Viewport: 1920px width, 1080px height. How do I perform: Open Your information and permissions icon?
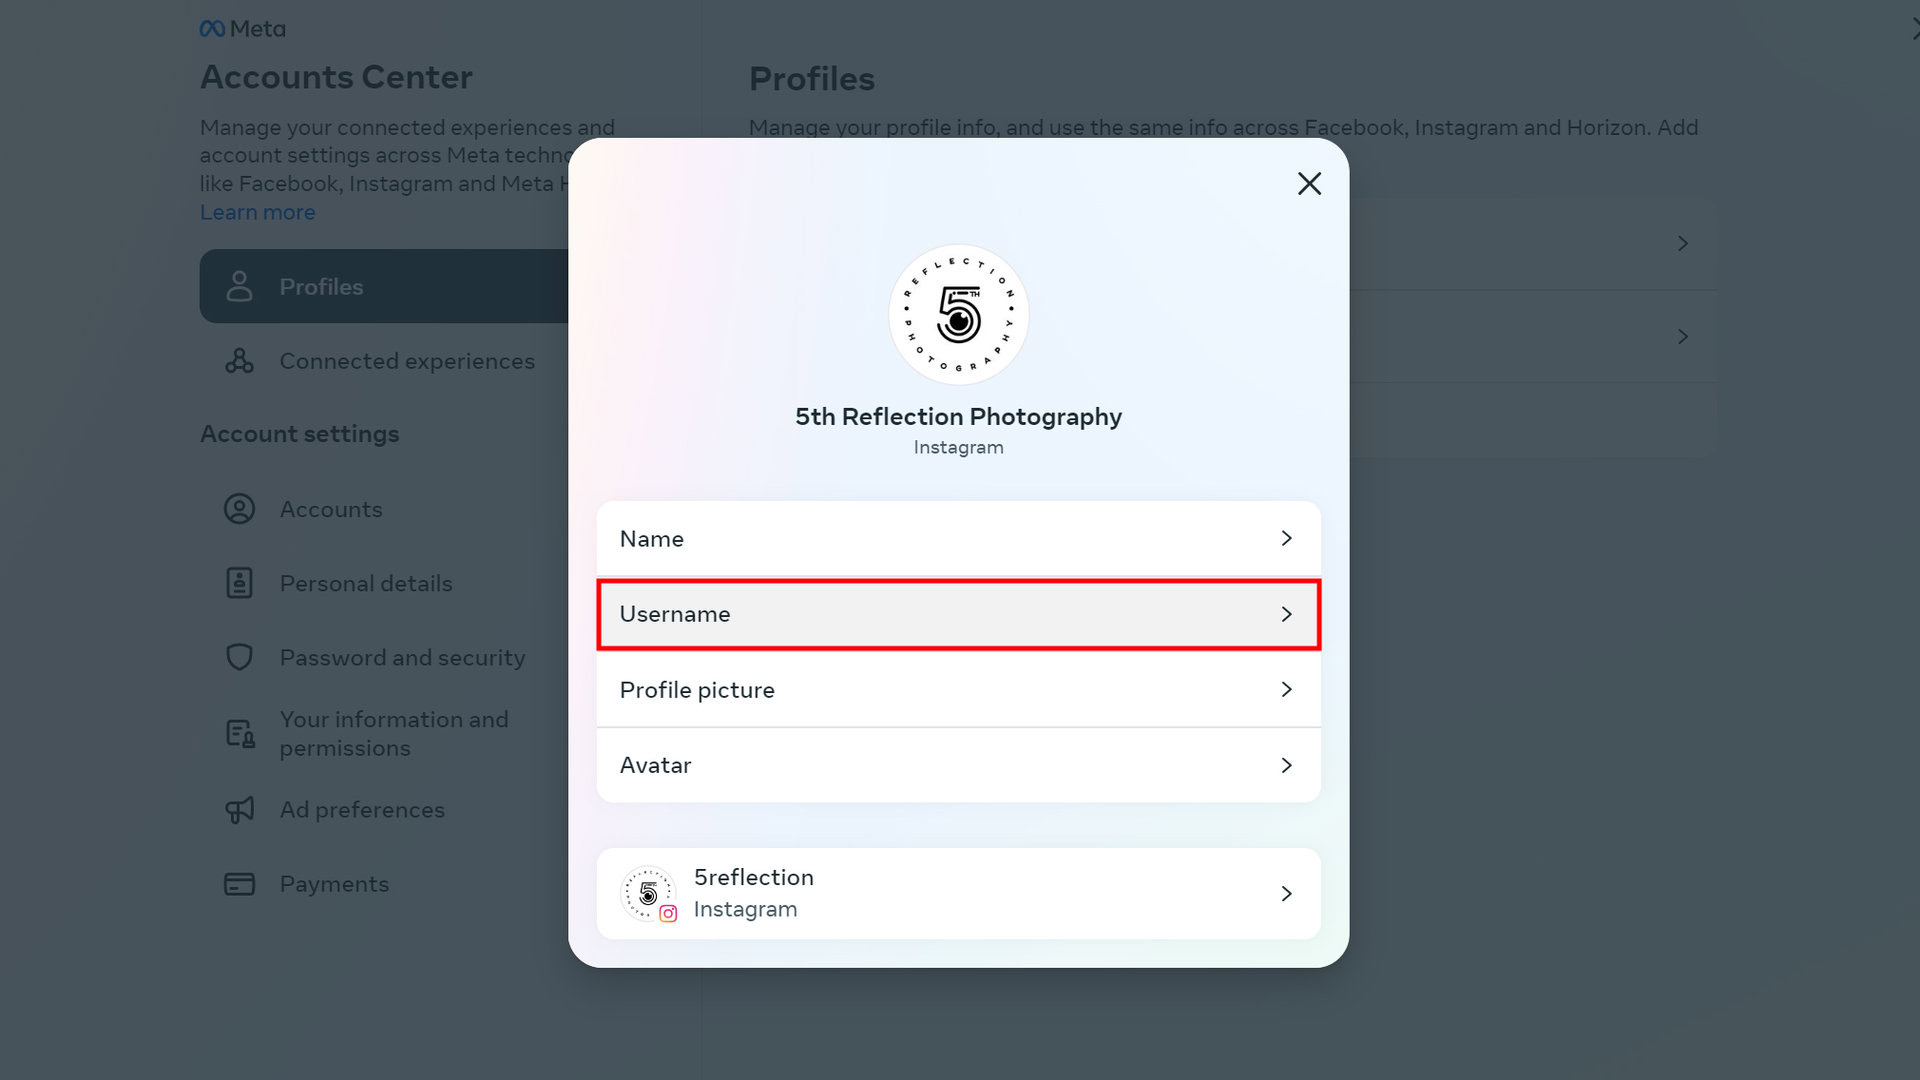[240, 734]
